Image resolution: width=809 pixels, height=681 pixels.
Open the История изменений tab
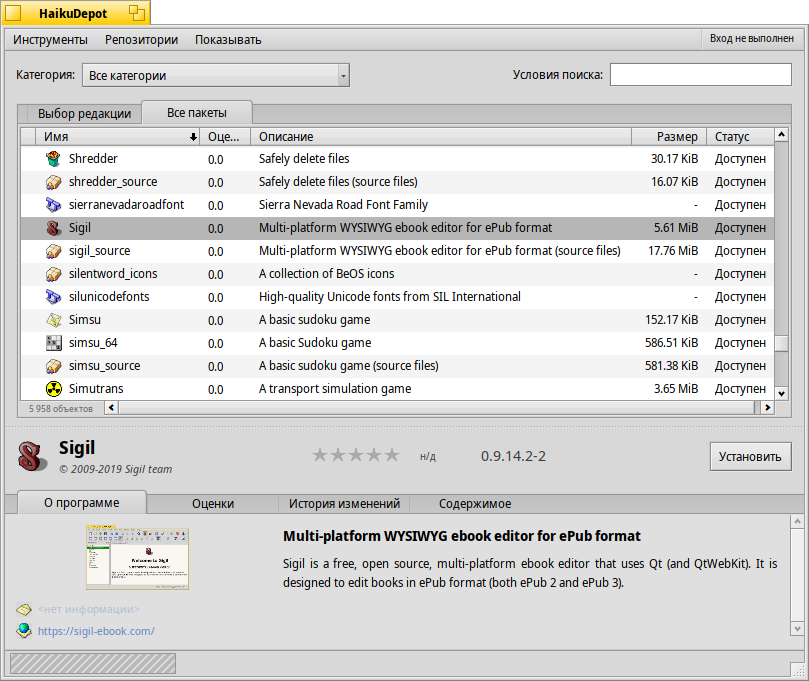(x=344, y=504)
